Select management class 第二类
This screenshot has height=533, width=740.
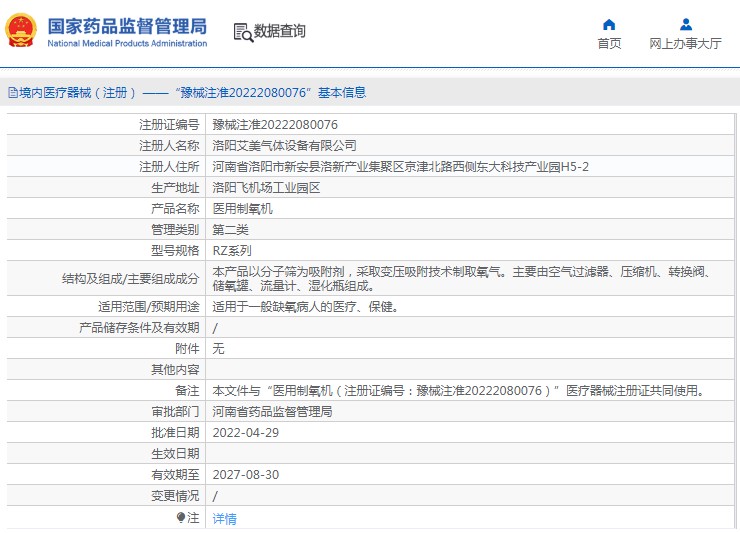click(230, 229)
